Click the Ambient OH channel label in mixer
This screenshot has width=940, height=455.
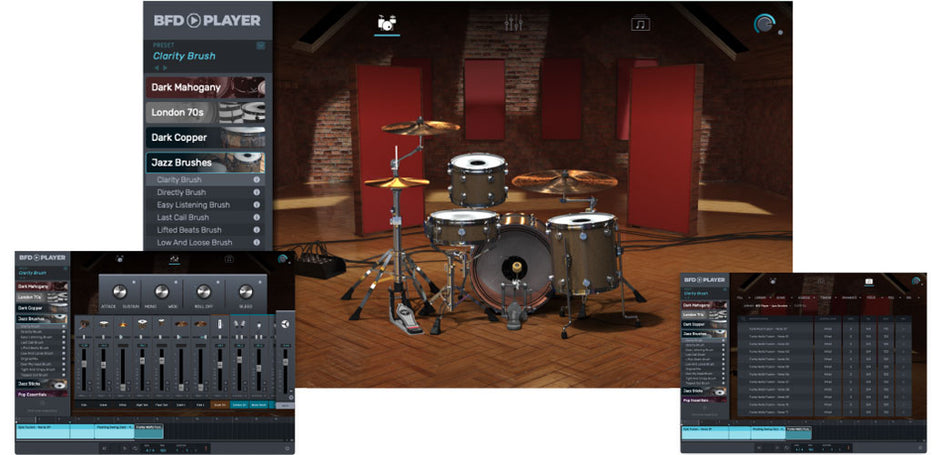[239, 405]
